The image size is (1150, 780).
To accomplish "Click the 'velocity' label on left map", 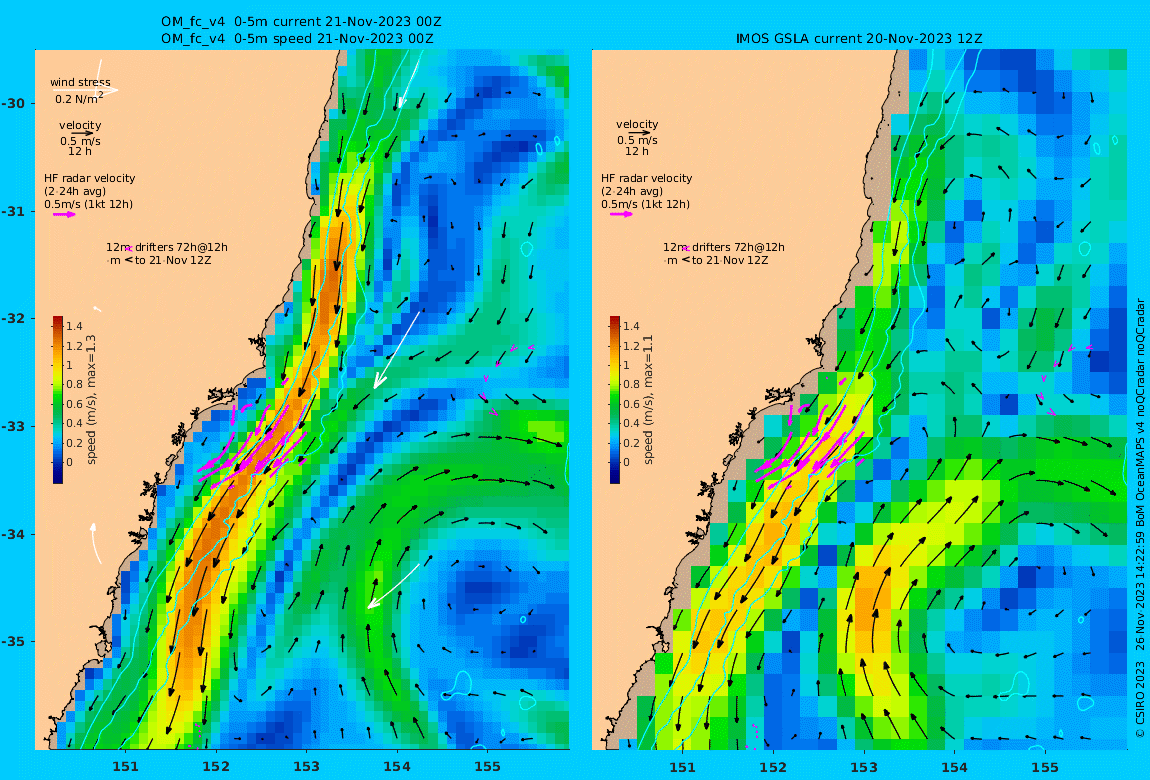I will [80, 125].
